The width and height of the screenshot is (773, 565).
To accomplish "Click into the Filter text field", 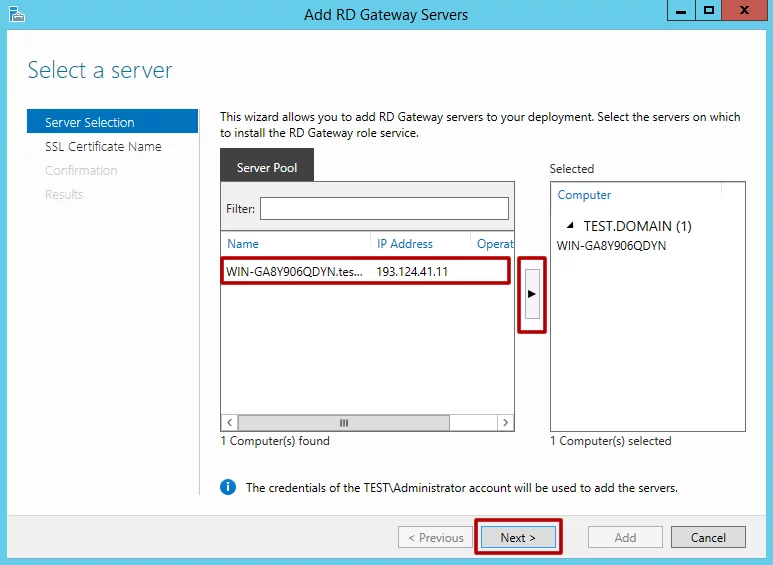I will tap(384, 209).
